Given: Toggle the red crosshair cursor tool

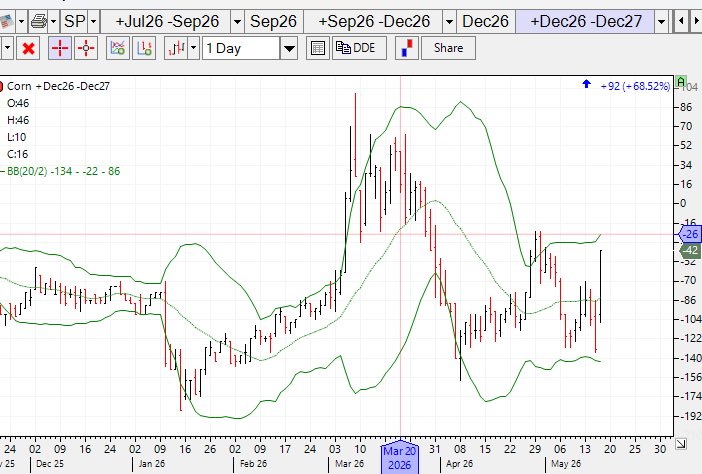Looking at the screenshot, I should point(60,48).
